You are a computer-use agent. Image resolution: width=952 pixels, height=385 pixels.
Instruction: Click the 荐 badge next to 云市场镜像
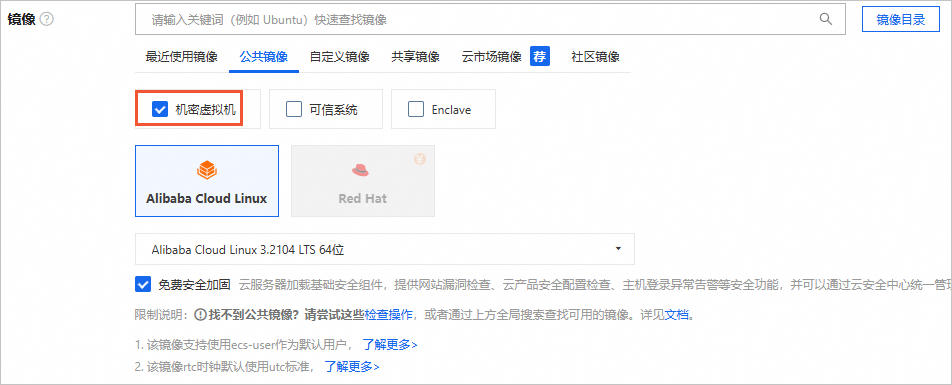click(540, 56)
